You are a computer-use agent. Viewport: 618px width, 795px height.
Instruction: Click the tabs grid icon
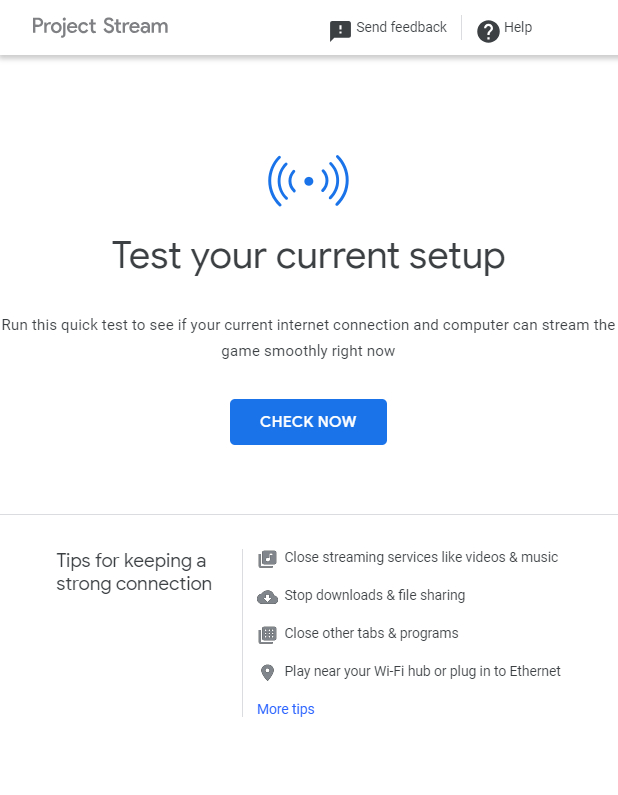coord(267,635)
